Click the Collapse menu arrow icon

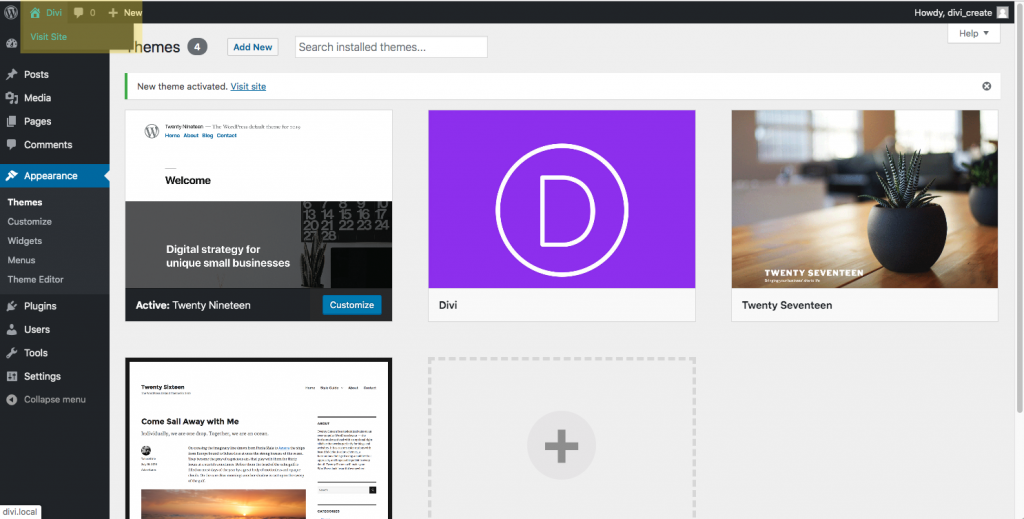click(11, 400)
